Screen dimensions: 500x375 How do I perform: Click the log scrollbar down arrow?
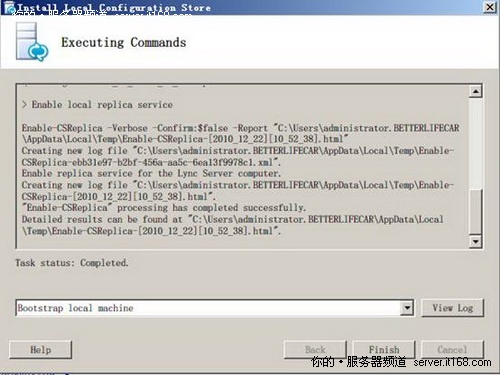click(x=475, y=241)
